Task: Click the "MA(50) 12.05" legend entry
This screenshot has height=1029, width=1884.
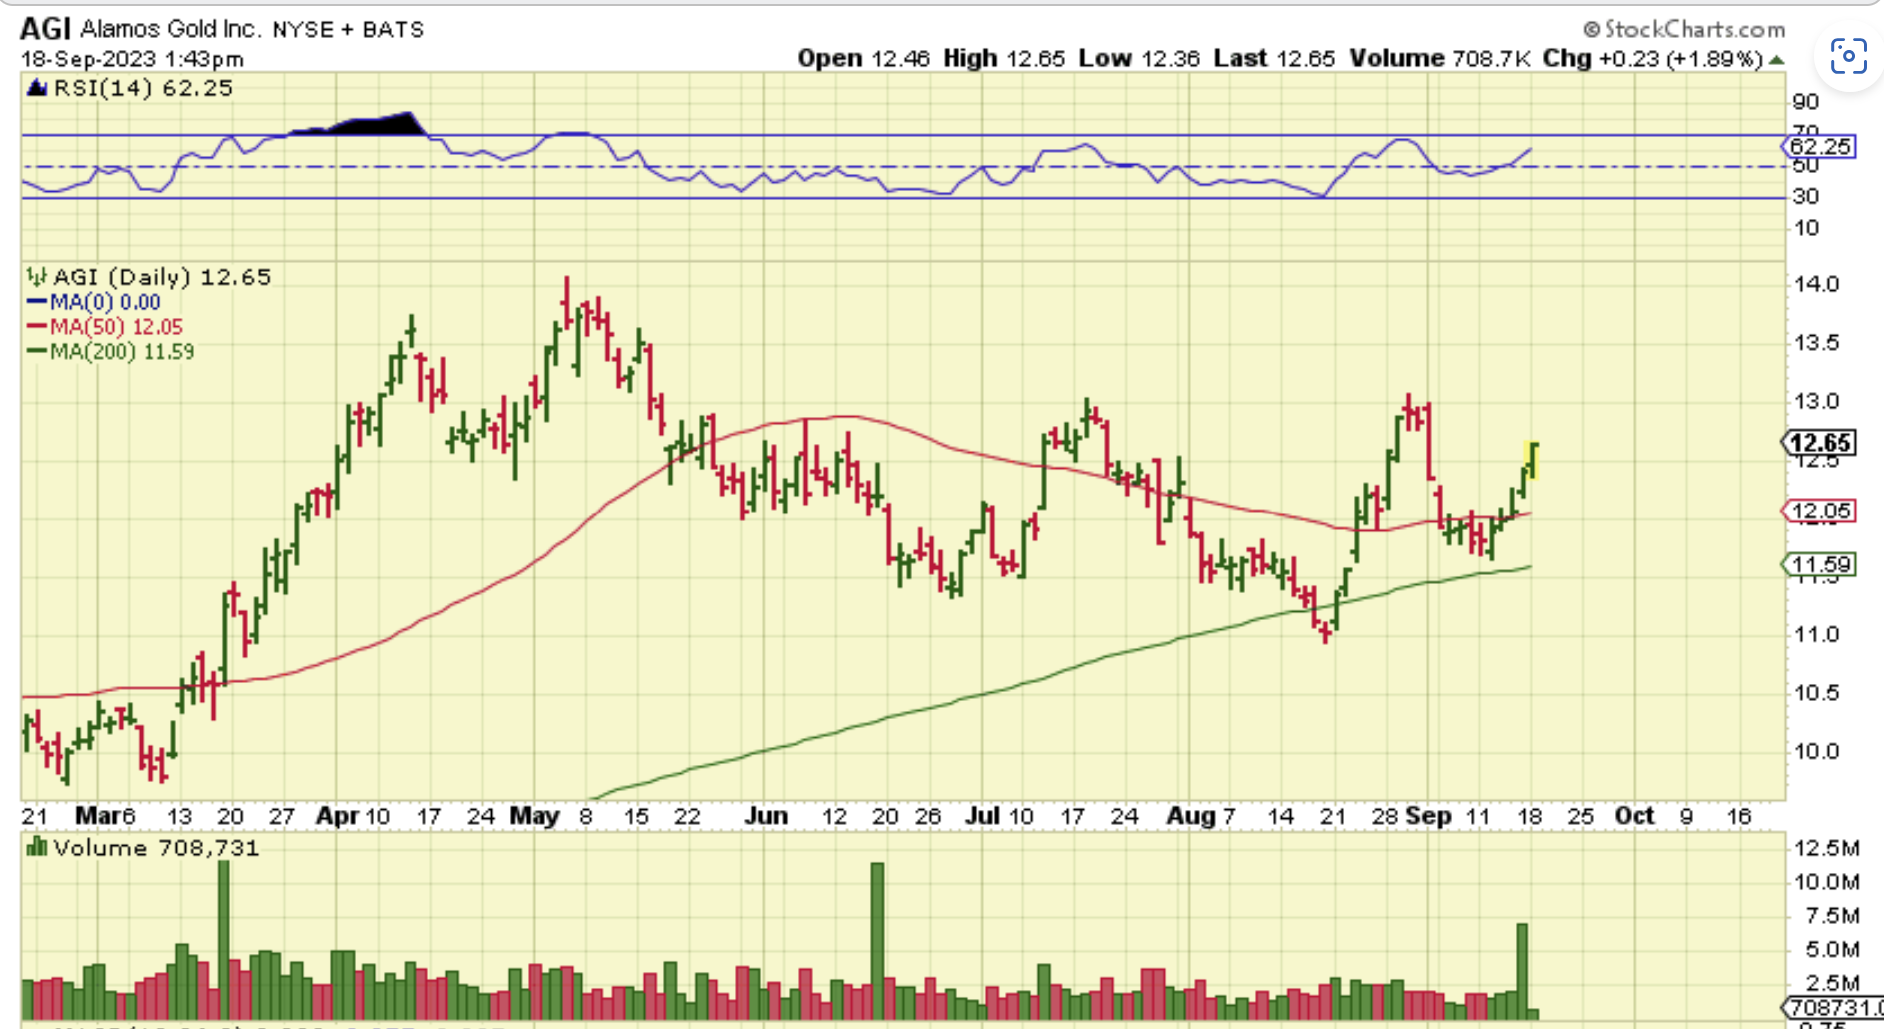Action: pos(116,327)
